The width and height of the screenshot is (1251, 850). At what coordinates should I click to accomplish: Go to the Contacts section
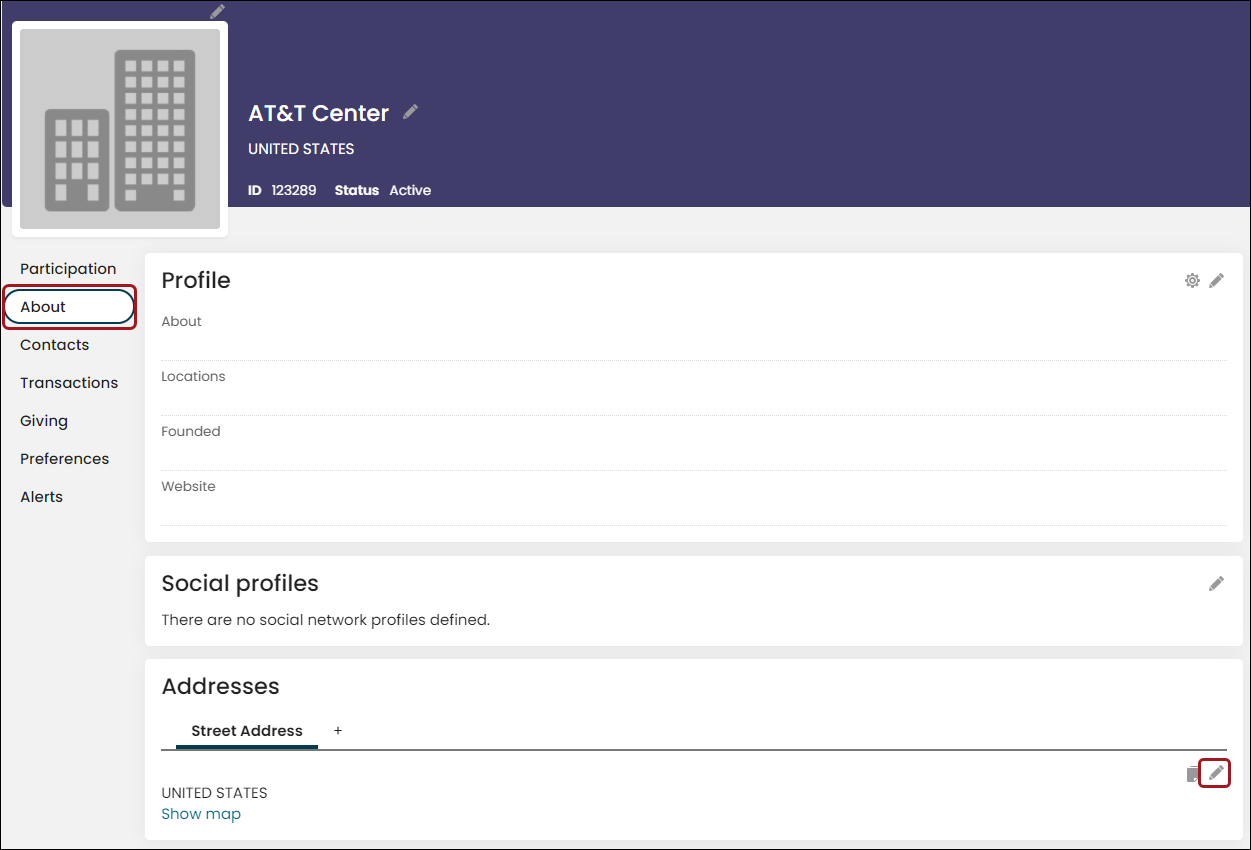(x=55, y=345)
